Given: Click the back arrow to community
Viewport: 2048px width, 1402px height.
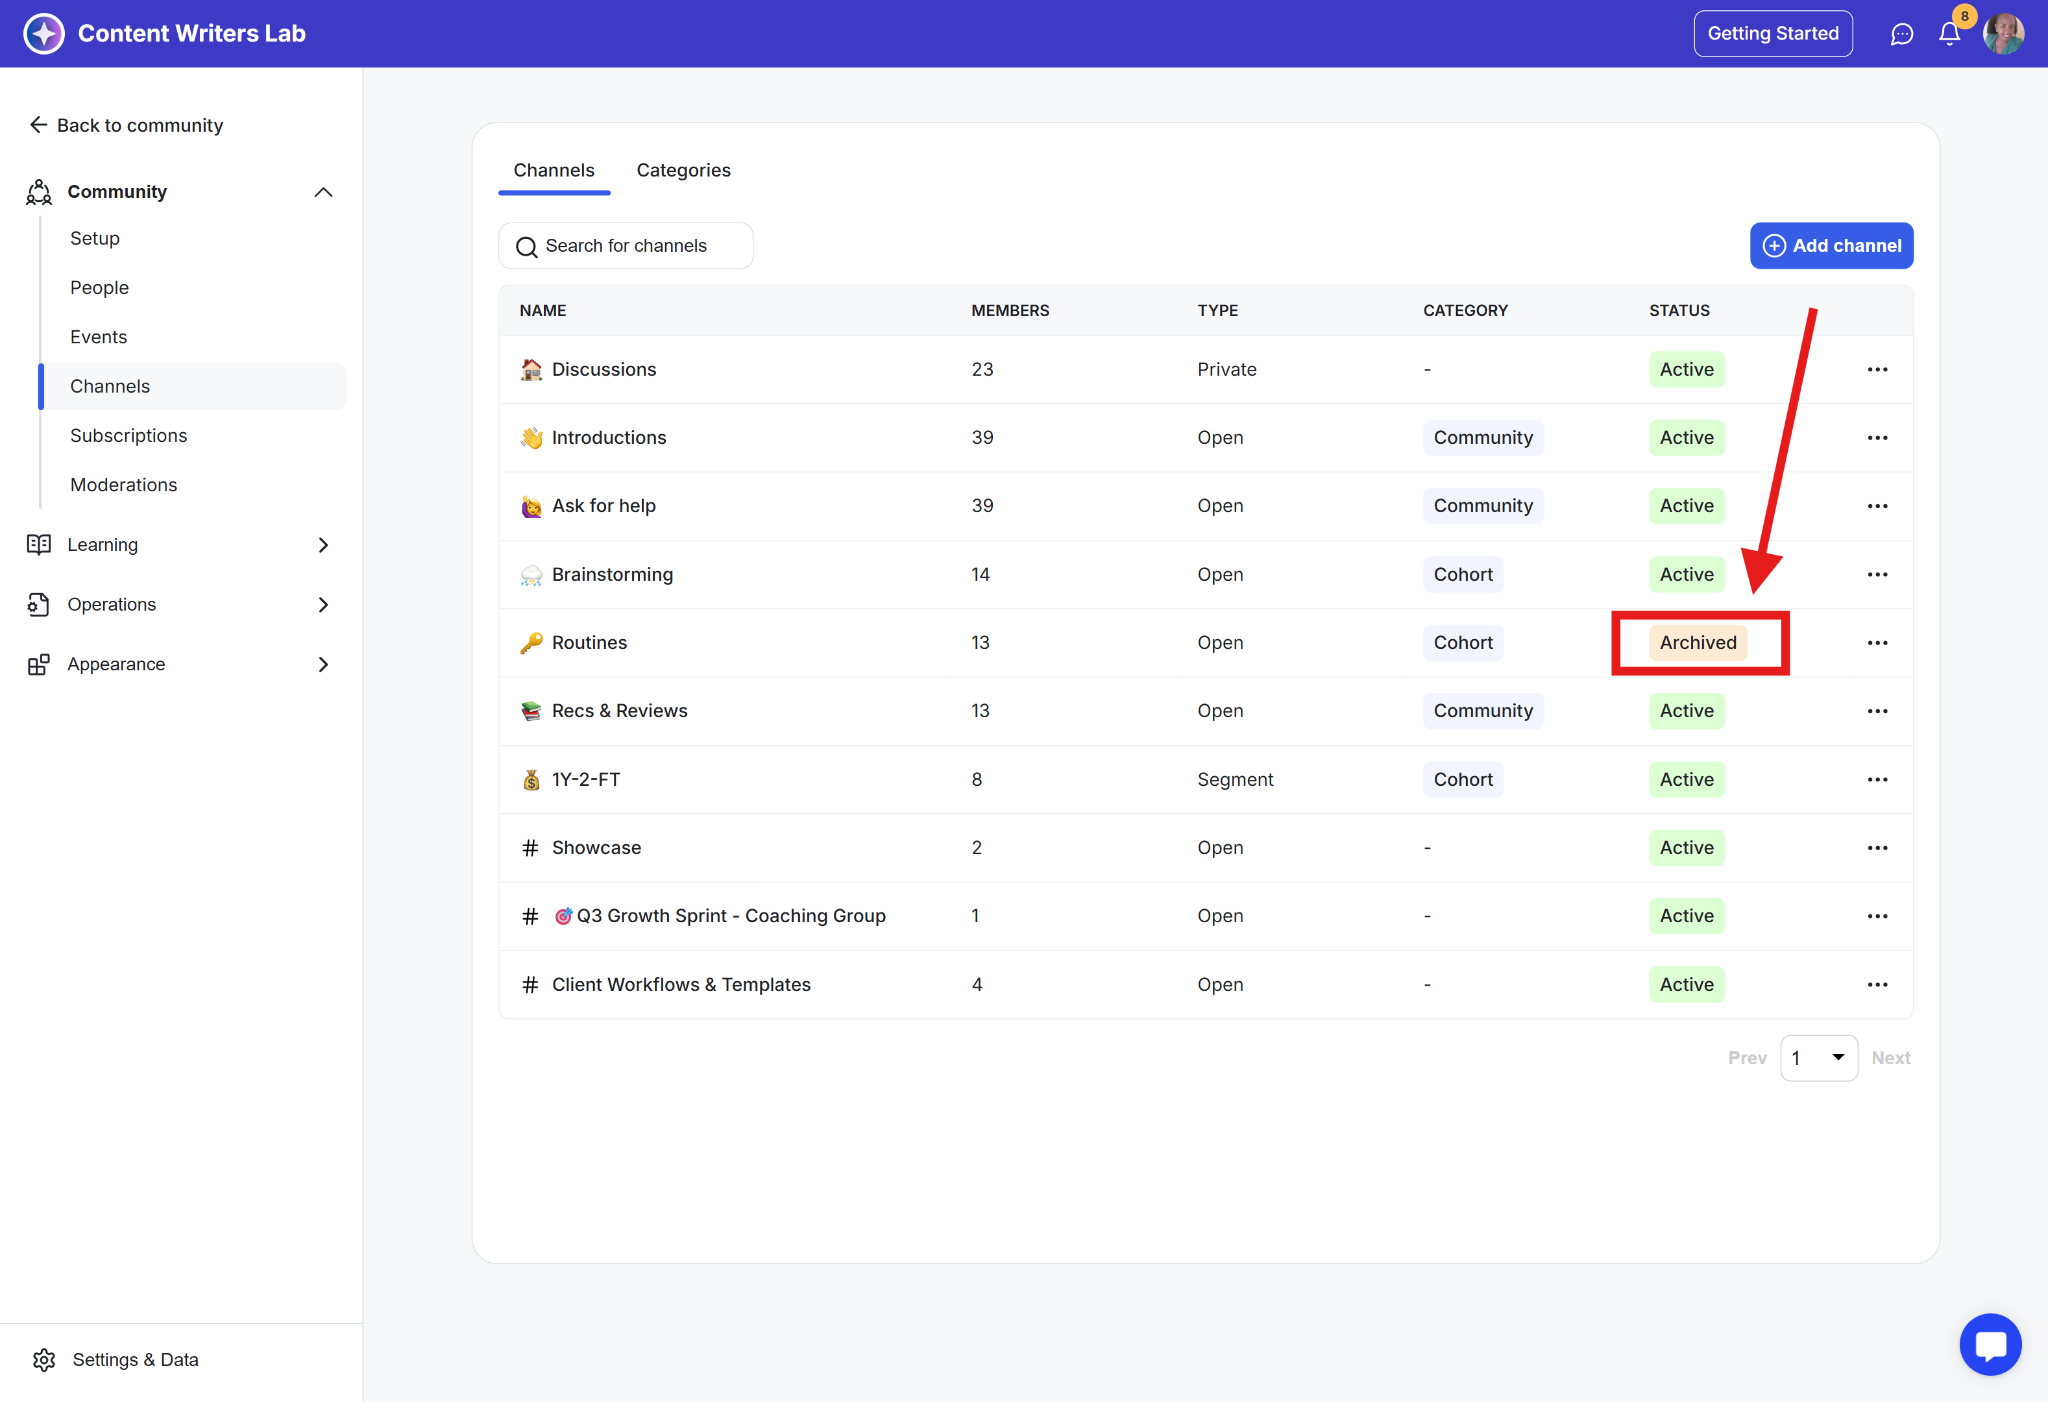Looking at the screenshot, I should pyautogui.click(x=38, y=125).
